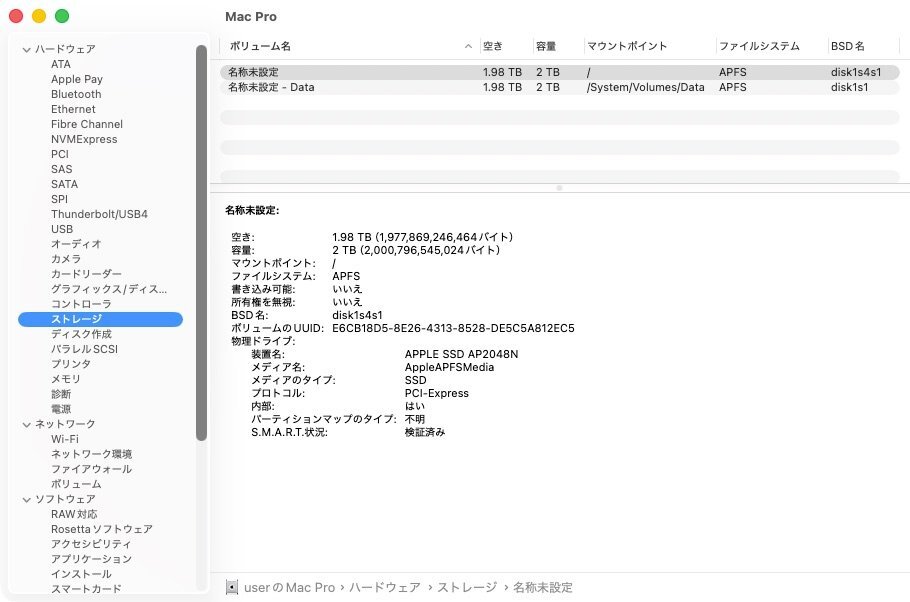Select ボリューム under ネットワーク
The image size is (910, 602).
click(x=76, y=484)
